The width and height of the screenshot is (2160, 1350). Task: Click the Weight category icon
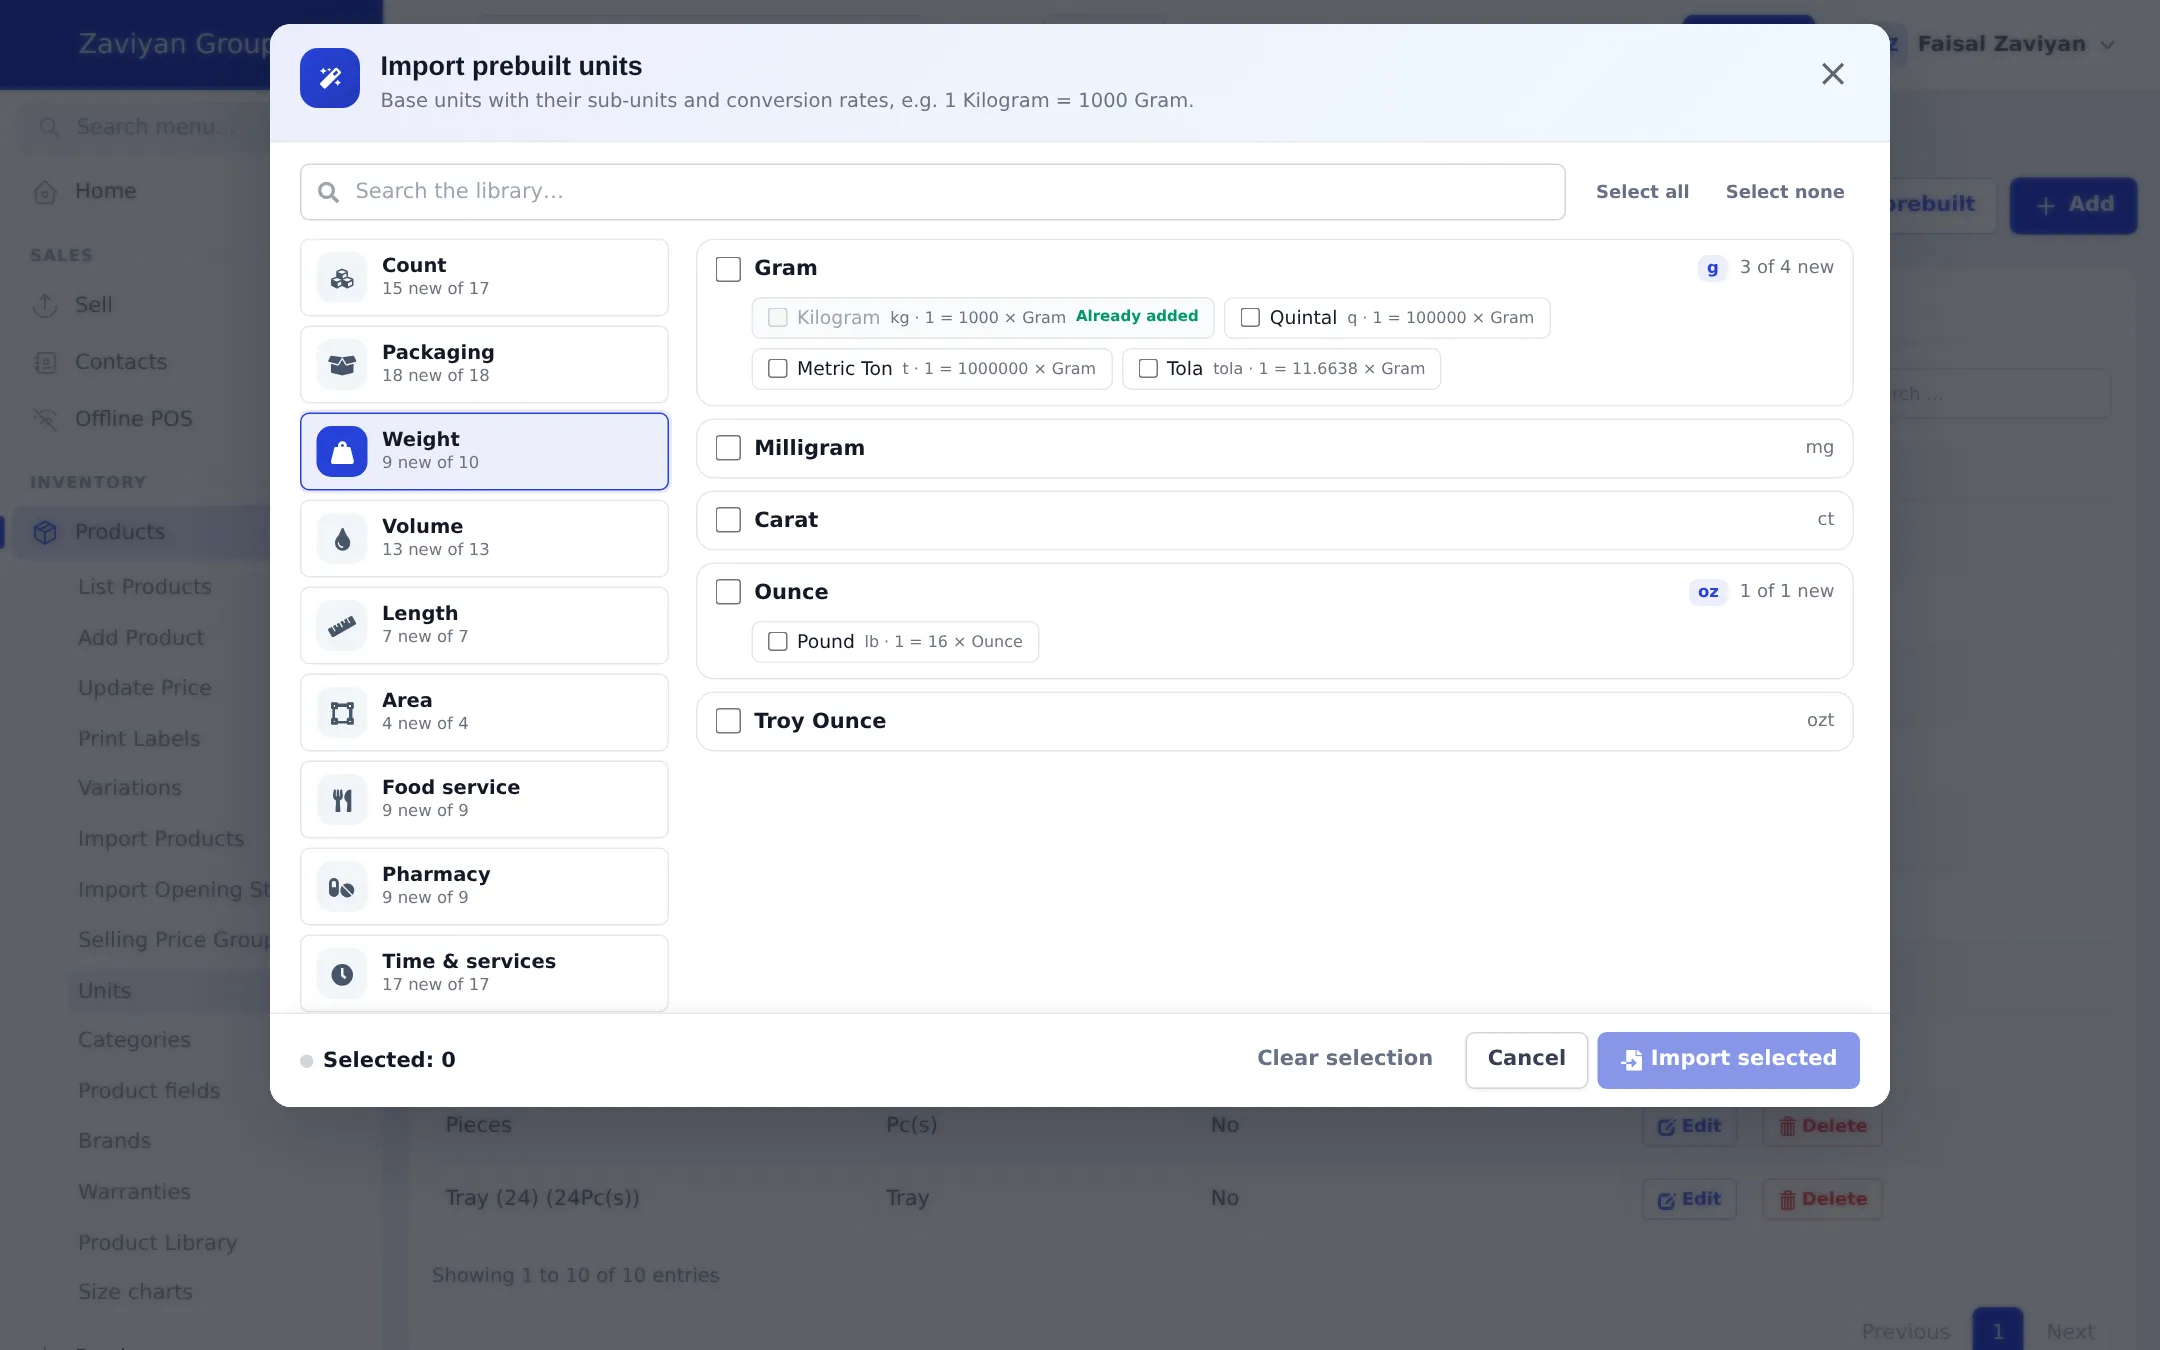[342, 452]
